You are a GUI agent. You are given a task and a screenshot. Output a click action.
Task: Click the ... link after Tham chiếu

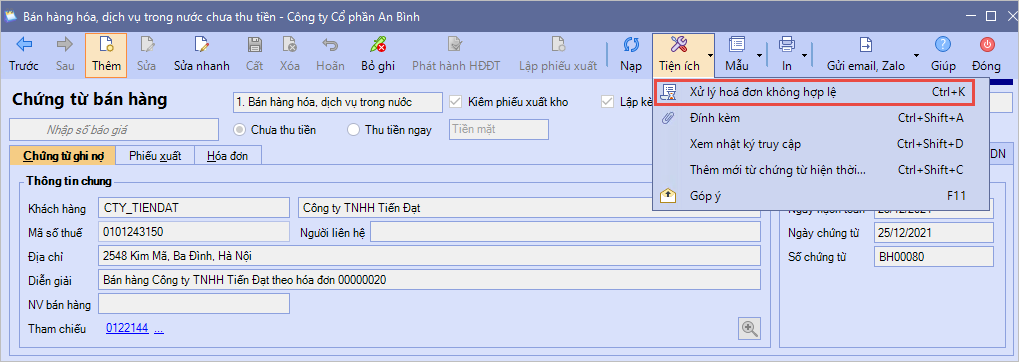[159, 329]
